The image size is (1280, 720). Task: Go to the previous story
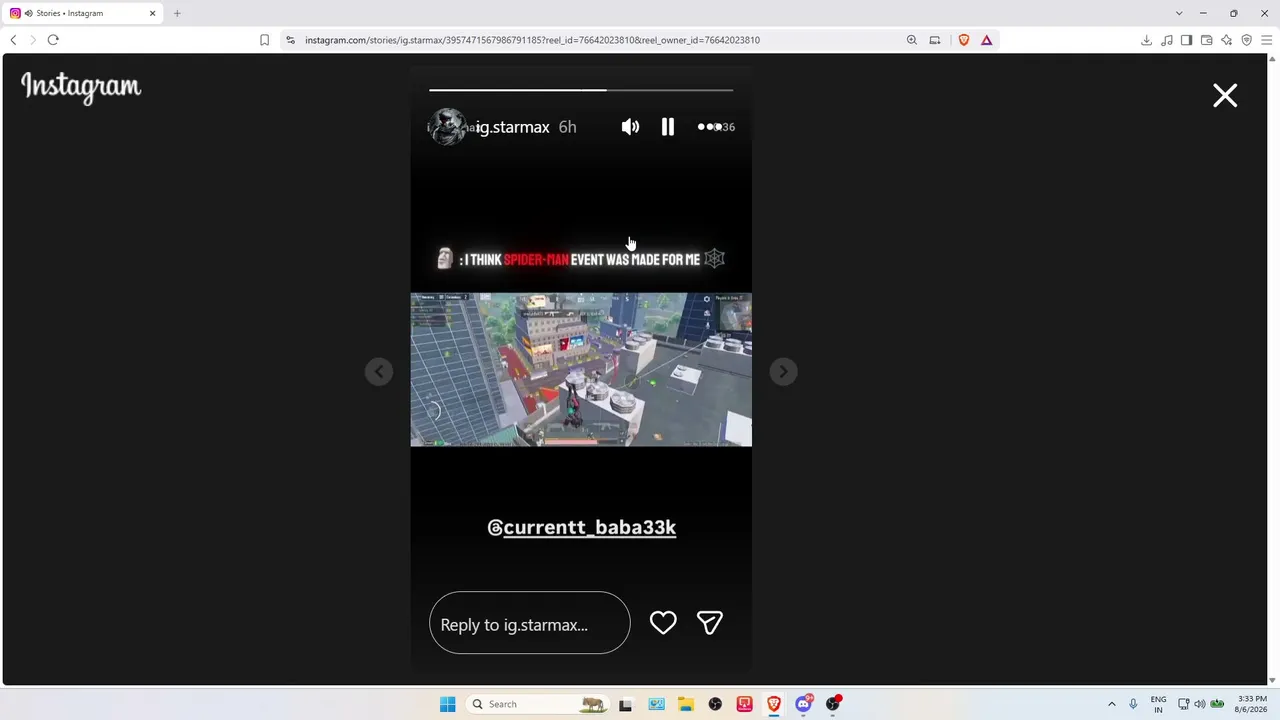click(x=379, y=372)
